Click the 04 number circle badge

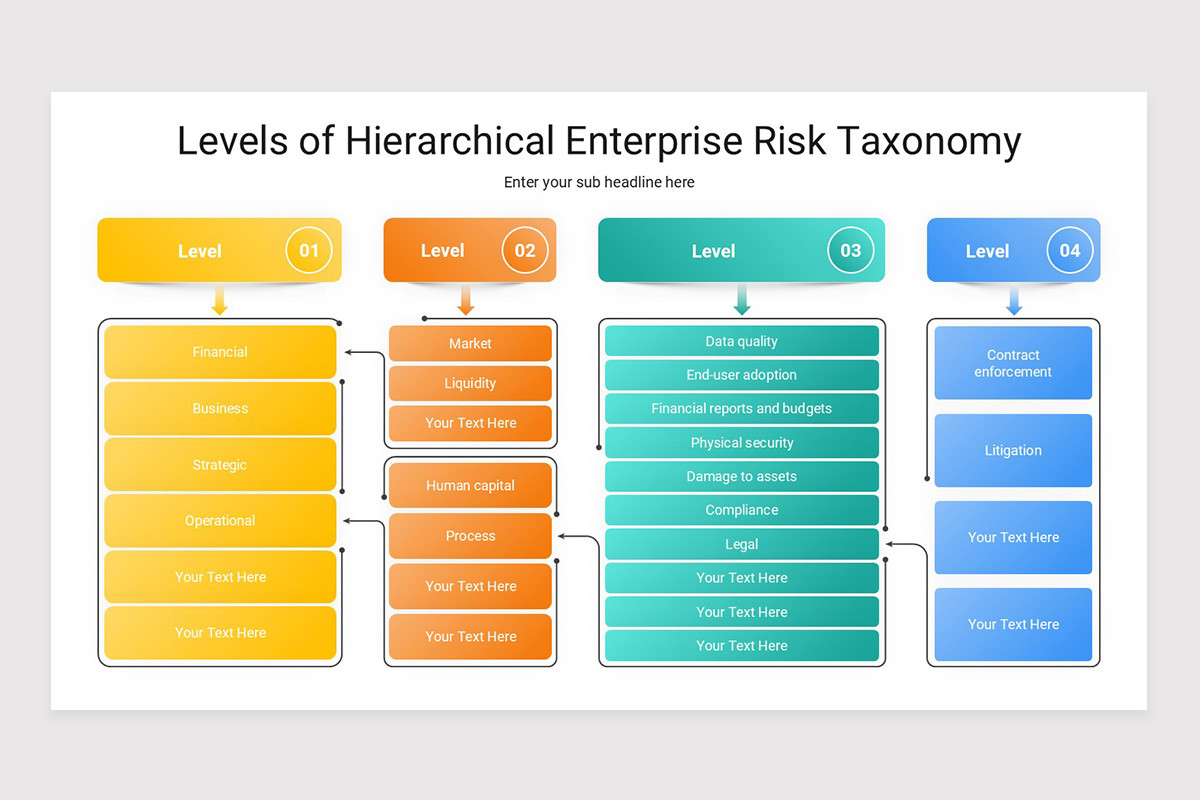tap(1070, 250)
